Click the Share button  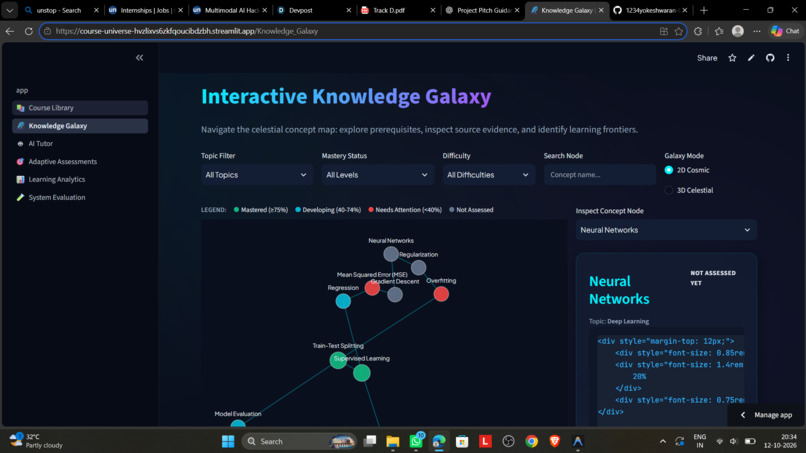click(x=707, y=58)
